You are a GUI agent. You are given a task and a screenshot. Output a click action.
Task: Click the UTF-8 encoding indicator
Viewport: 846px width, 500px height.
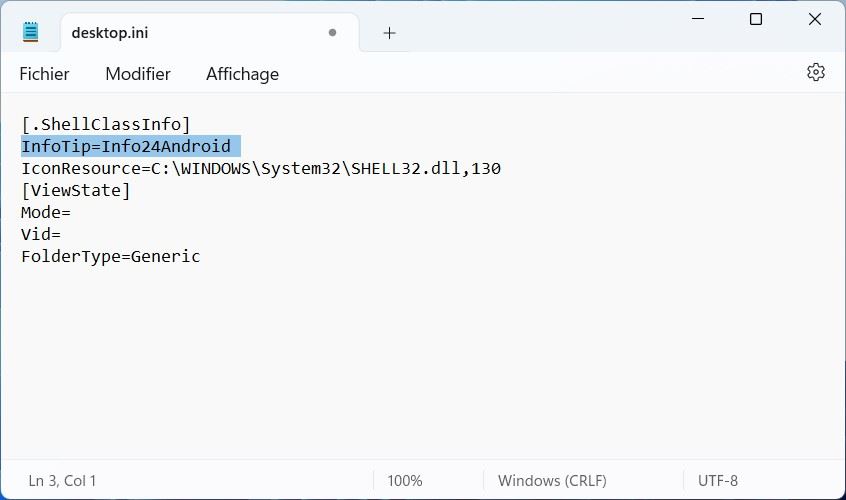click(x=718, y=481)
